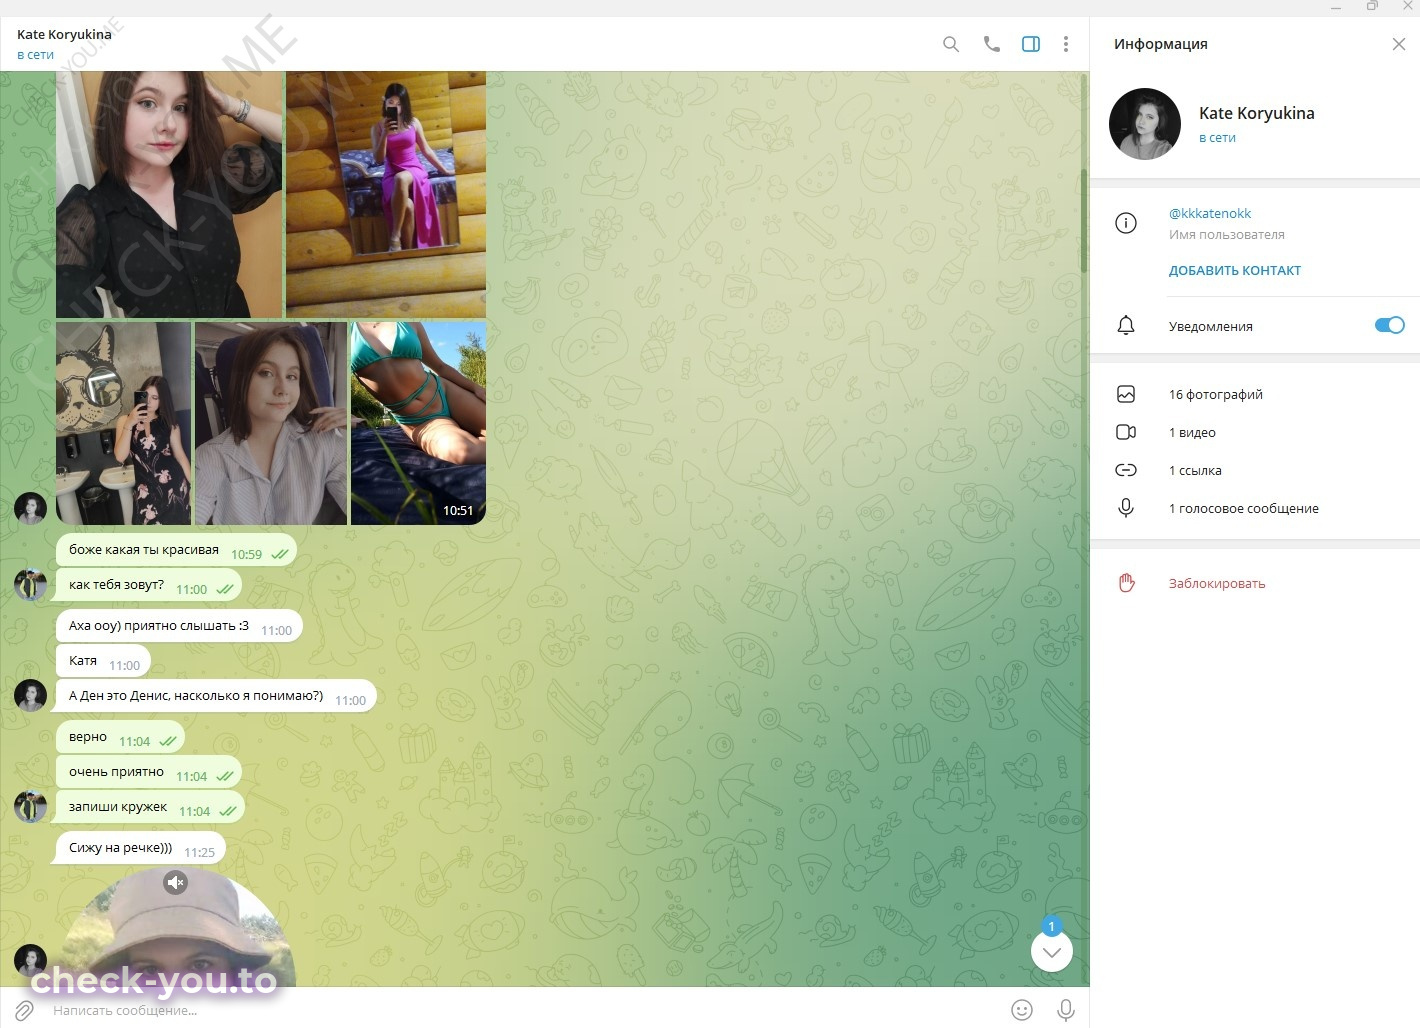Screen dimensions: 1420x1028
Task: Select the message "верно"
Action: pyautogui.click(x=120, y=738)
